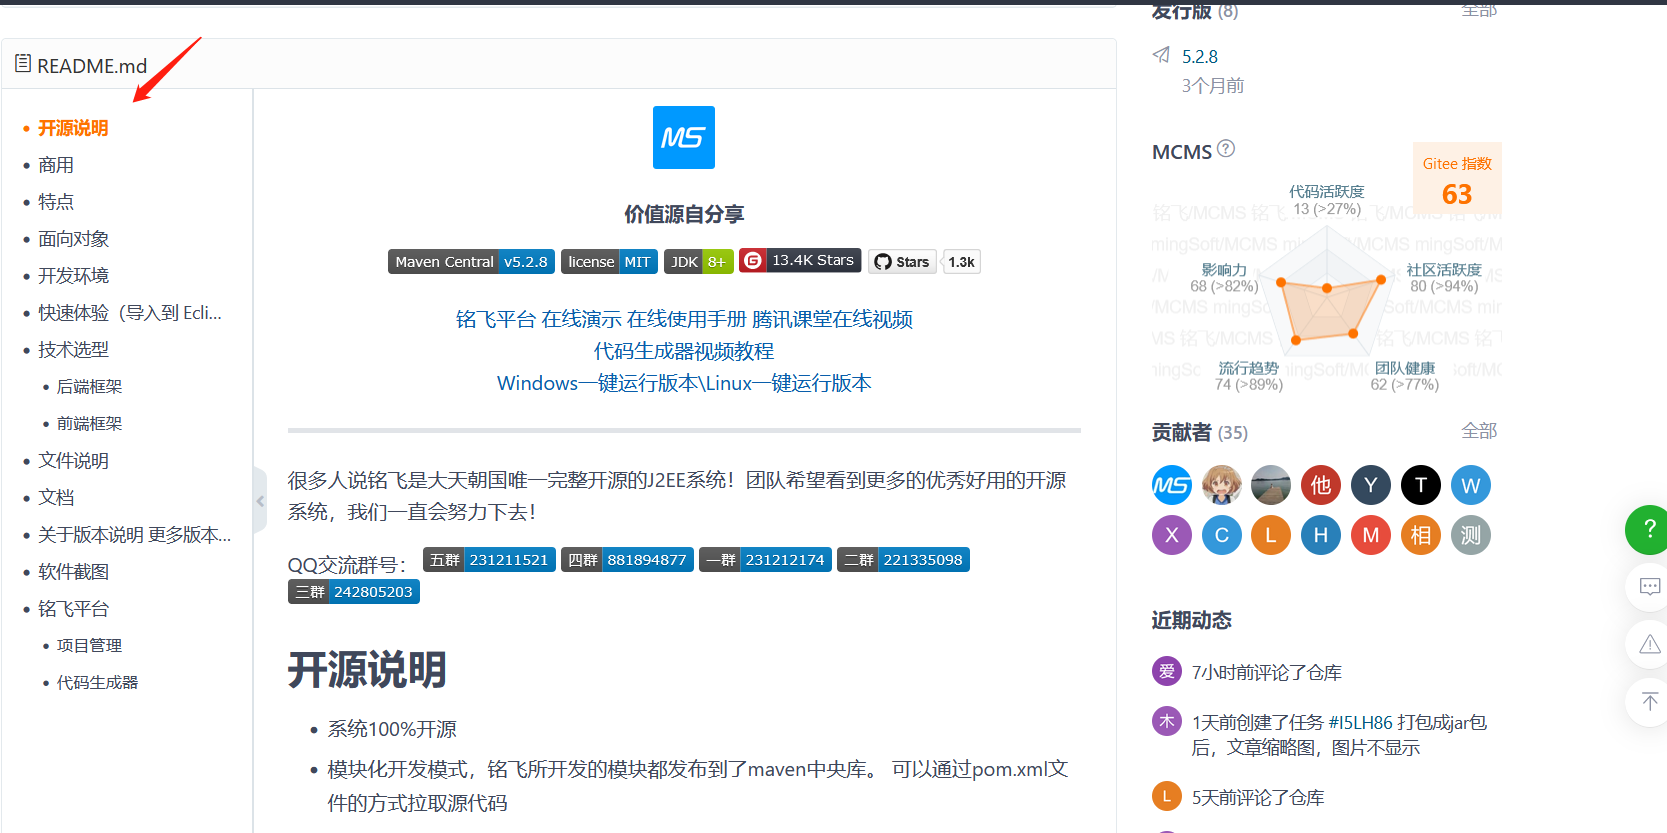Jump to 商用 section in outline

tap(56, 165)
